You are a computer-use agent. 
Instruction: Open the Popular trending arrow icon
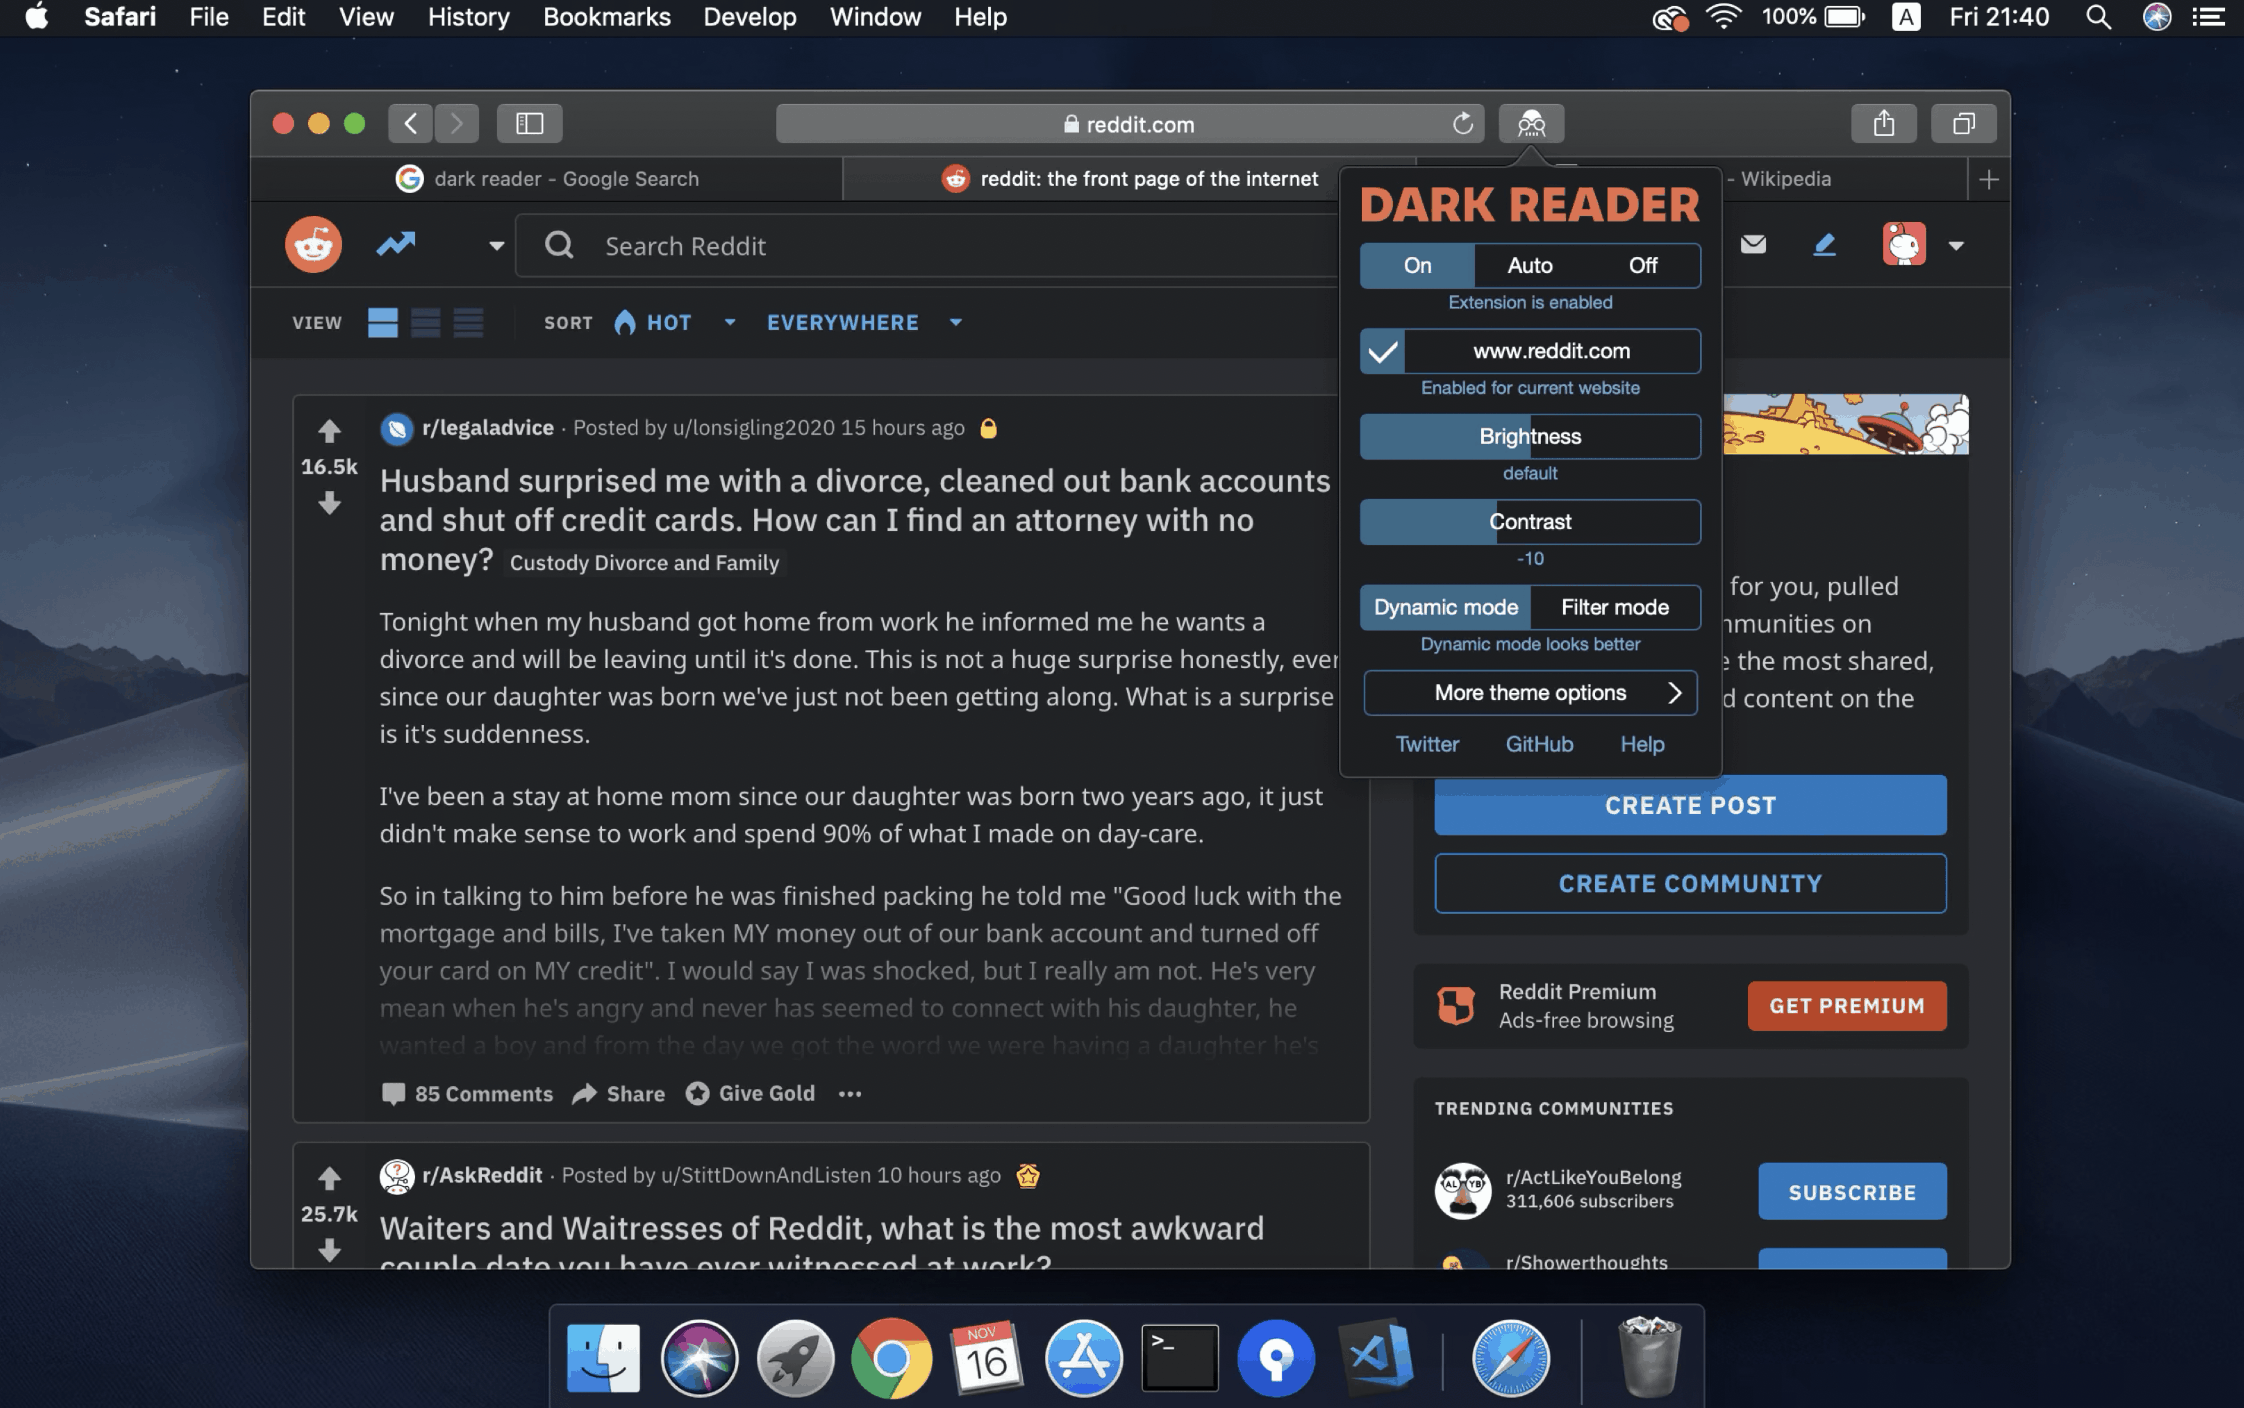coord(396,244)
